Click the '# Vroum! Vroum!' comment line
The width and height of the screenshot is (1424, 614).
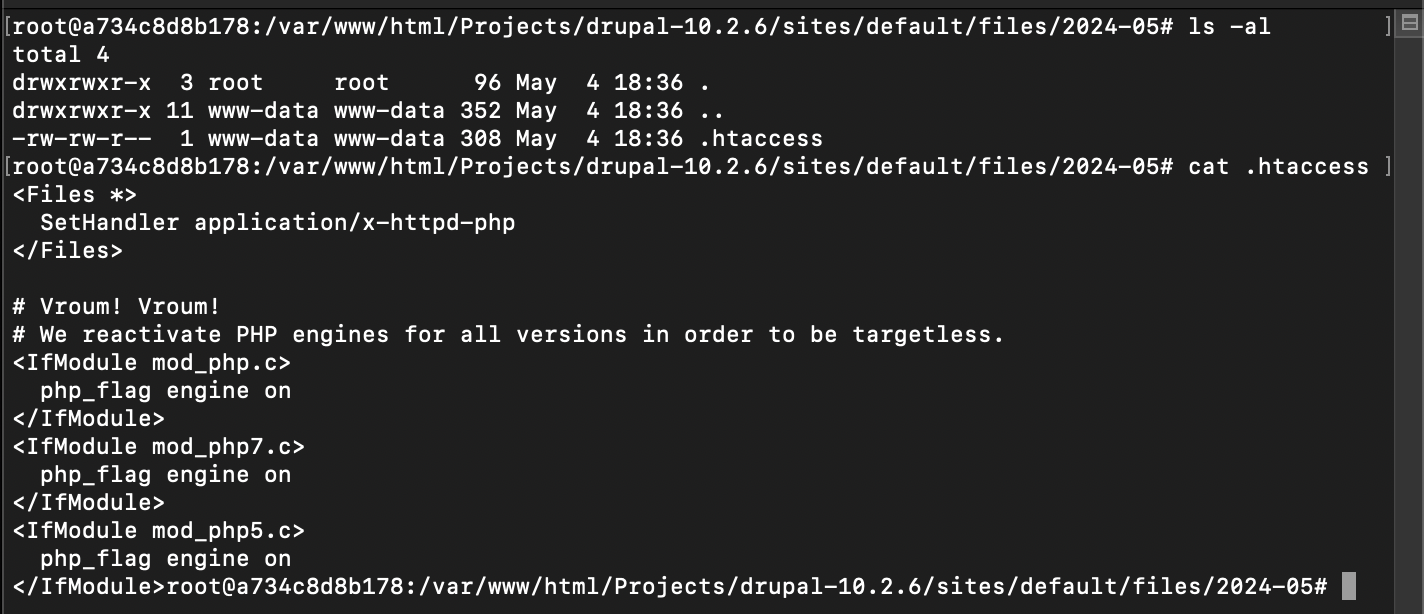(116, 307)
